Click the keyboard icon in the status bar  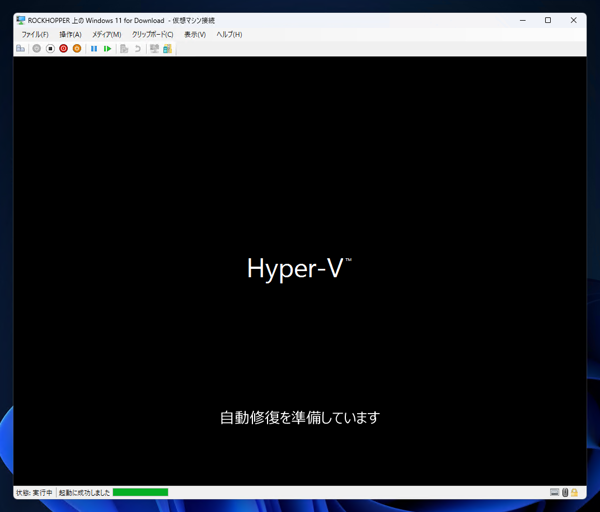[554, 492]
